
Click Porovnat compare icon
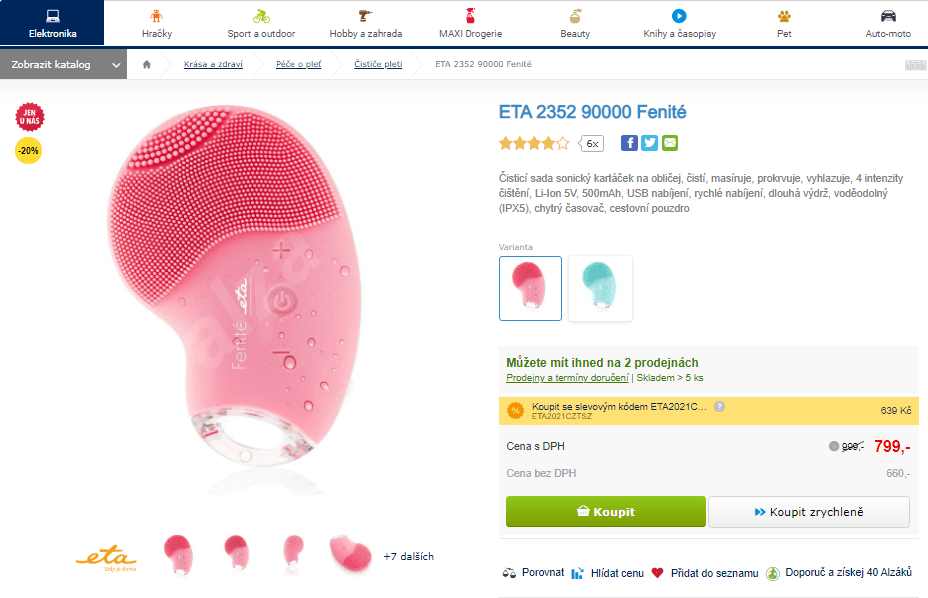(510, 573)
